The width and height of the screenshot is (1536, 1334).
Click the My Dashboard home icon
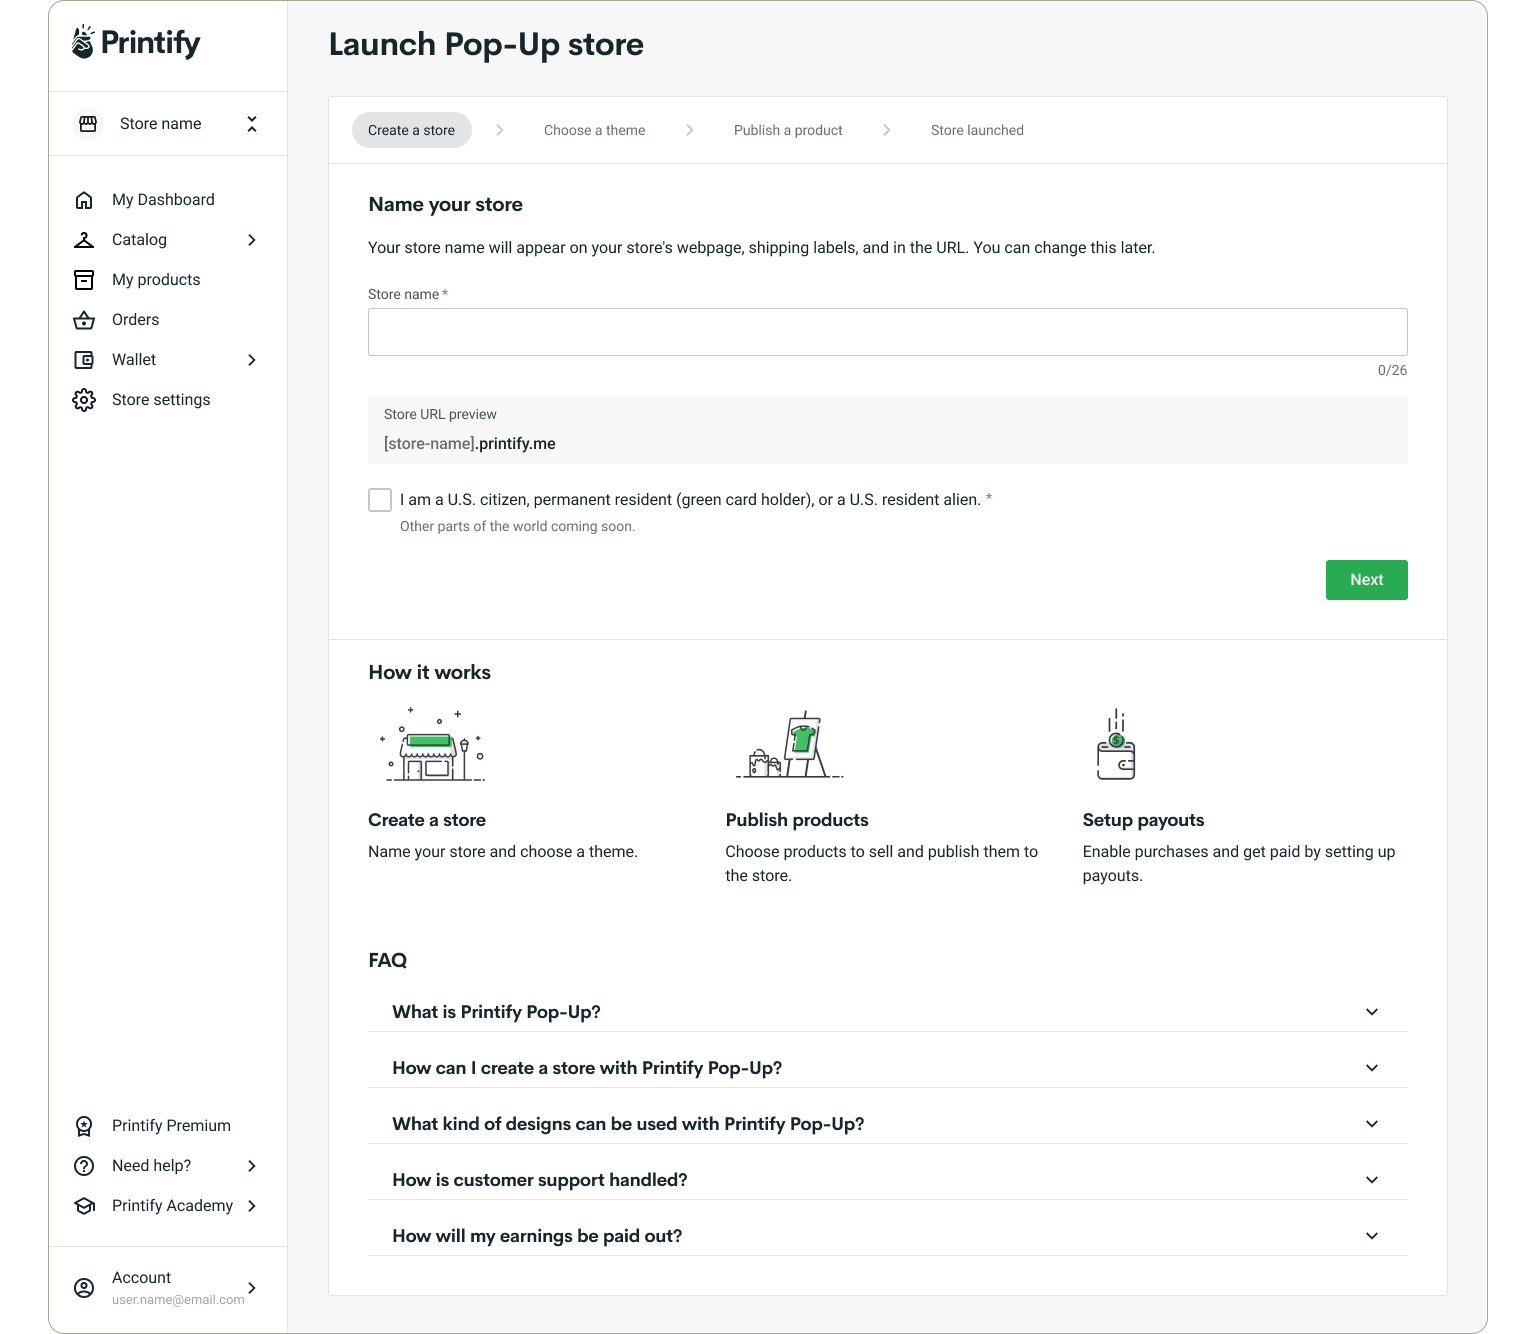click(84, 200)
